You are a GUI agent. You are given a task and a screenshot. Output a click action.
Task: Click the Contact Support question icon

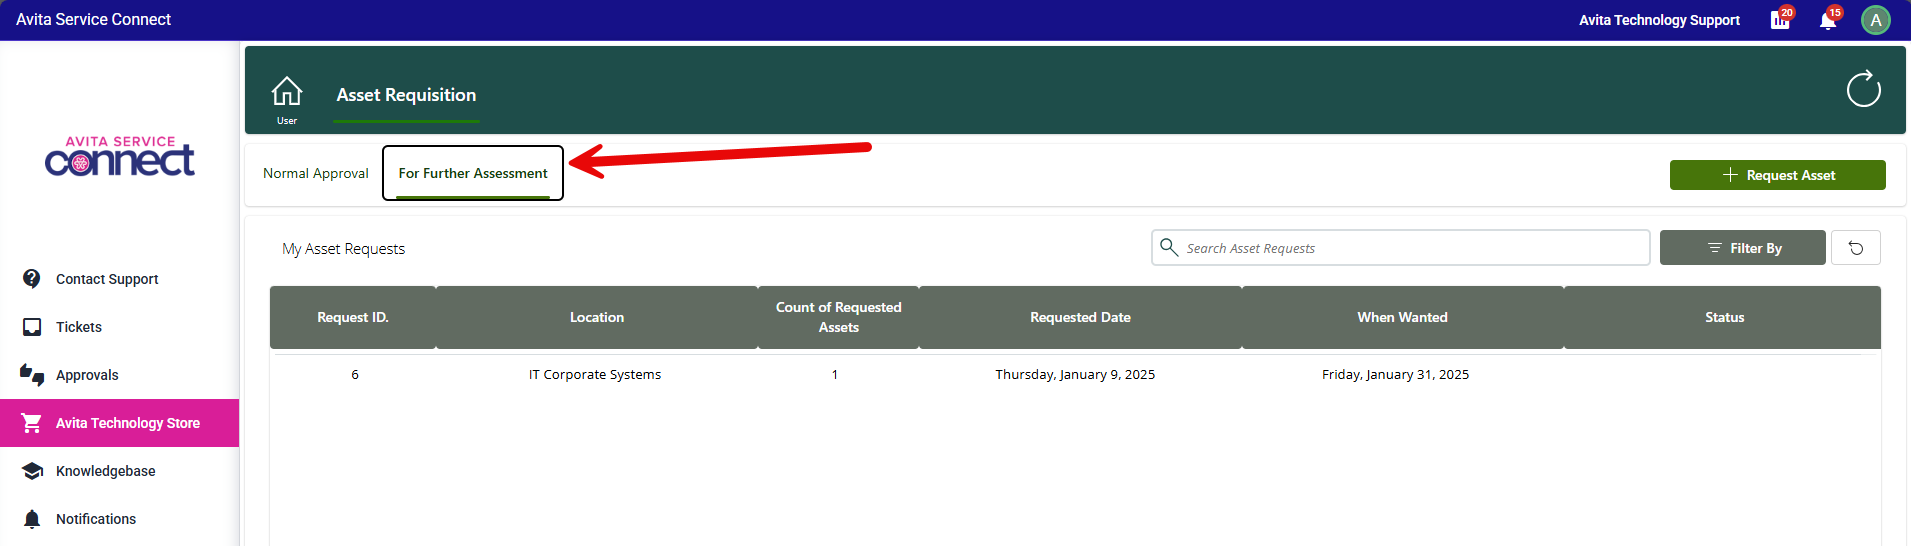(x=32, y=279)
